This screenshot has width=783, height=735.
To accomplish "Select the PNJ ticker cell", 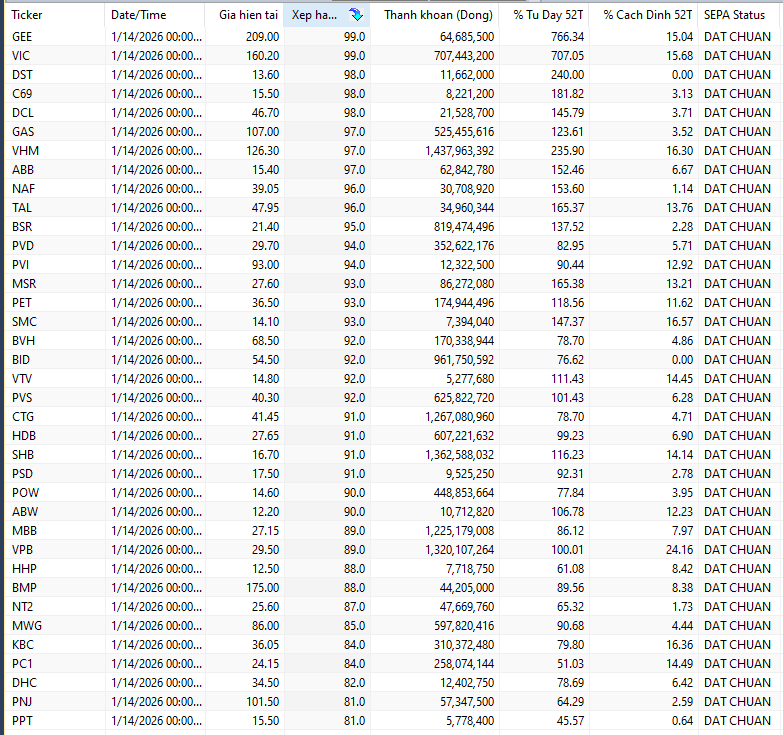I will click(x=22, y=701).
